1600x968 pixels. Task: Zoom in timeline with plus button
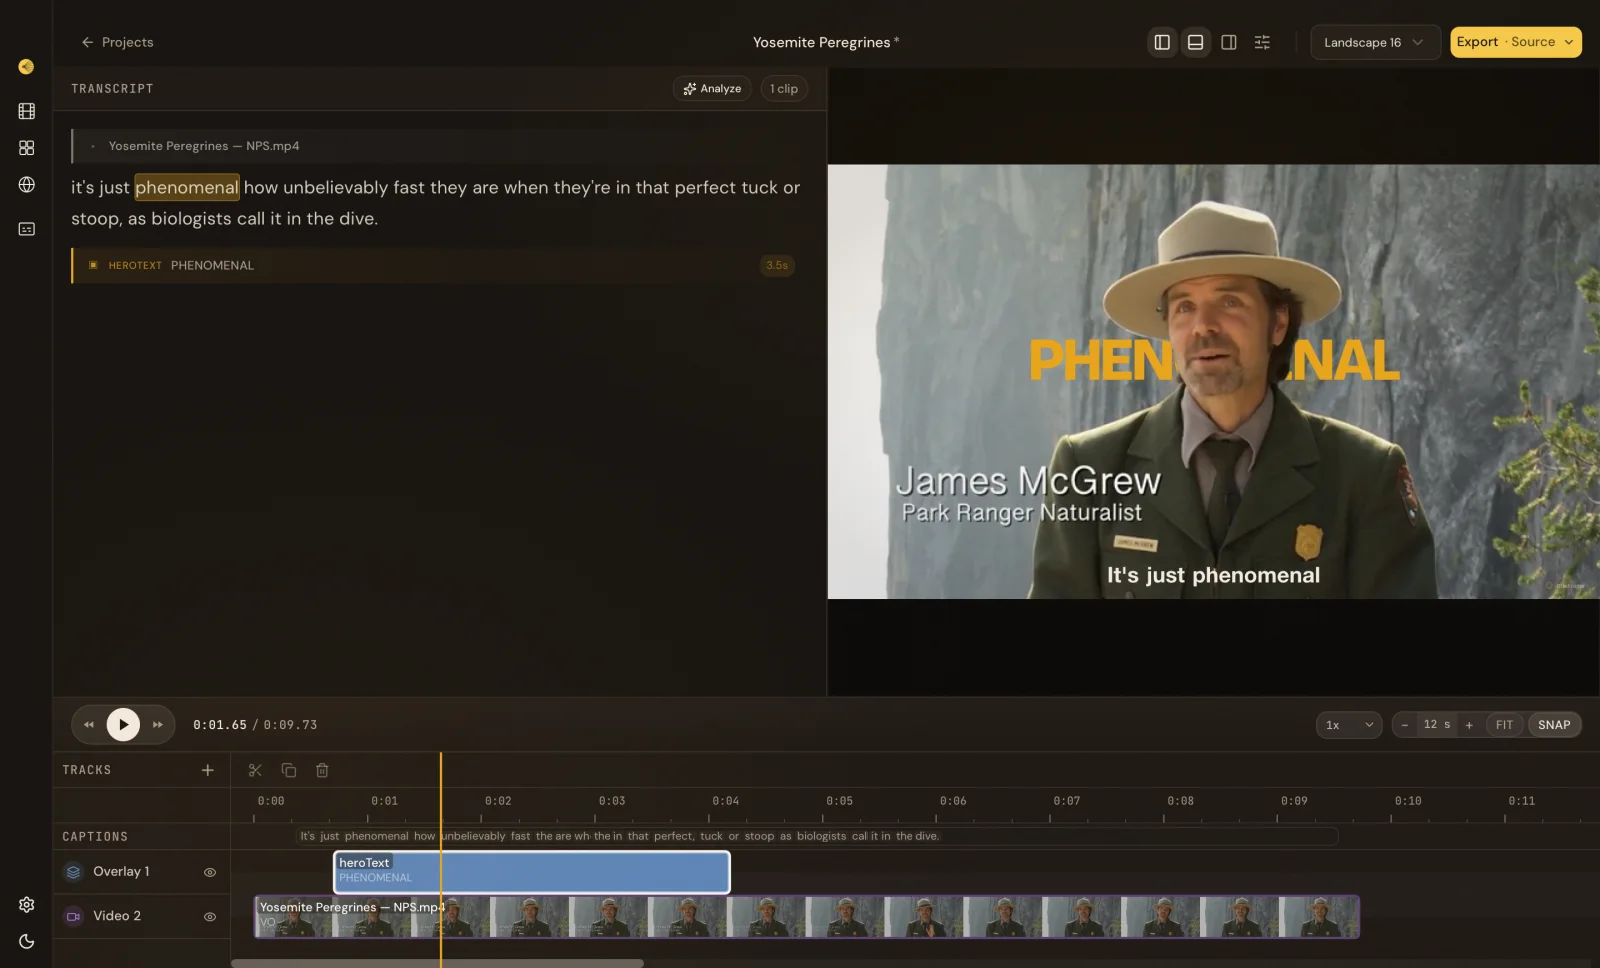coord(1469,725)
